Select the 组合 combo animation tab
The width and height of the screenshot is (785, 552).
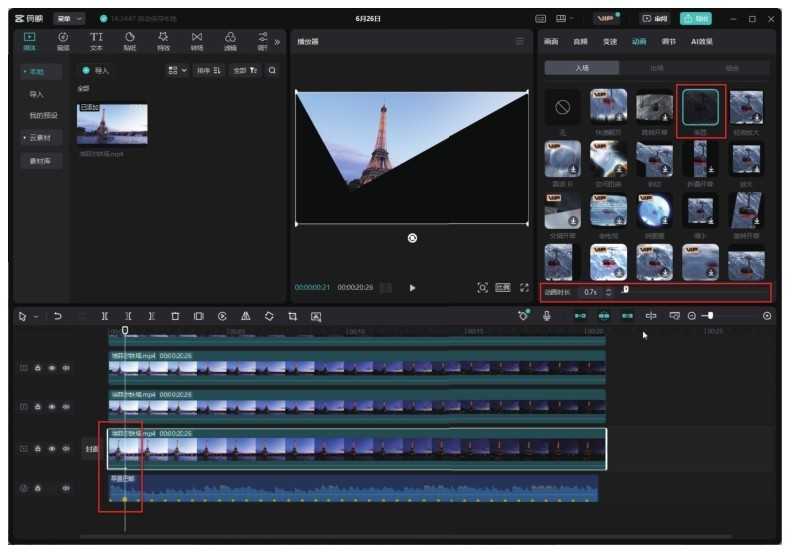point(732,68)
